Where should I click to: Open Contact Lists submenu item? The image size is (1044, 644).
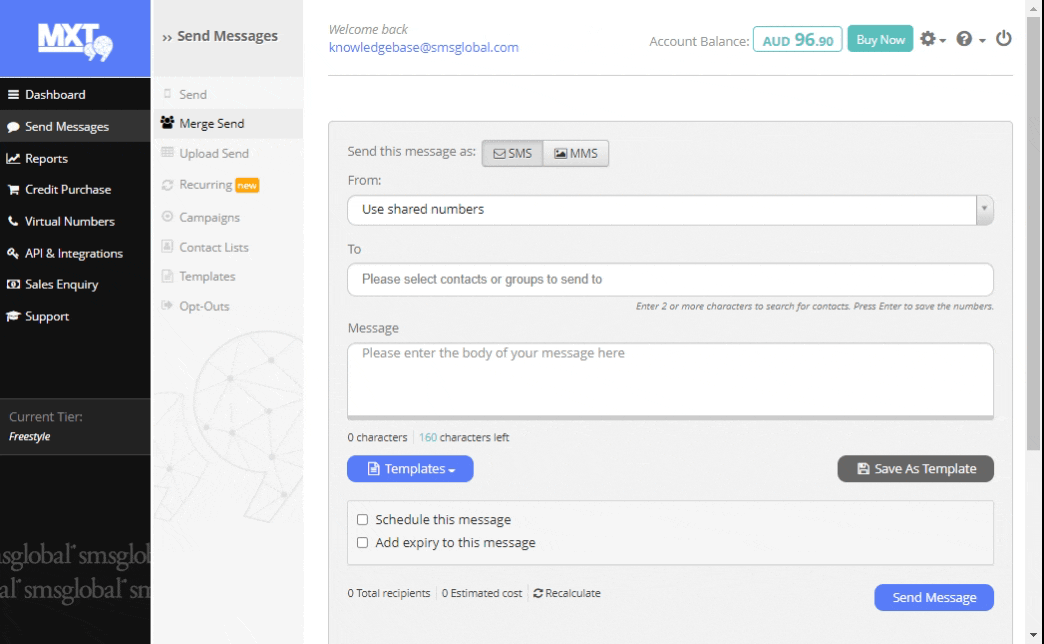[213, 247]
